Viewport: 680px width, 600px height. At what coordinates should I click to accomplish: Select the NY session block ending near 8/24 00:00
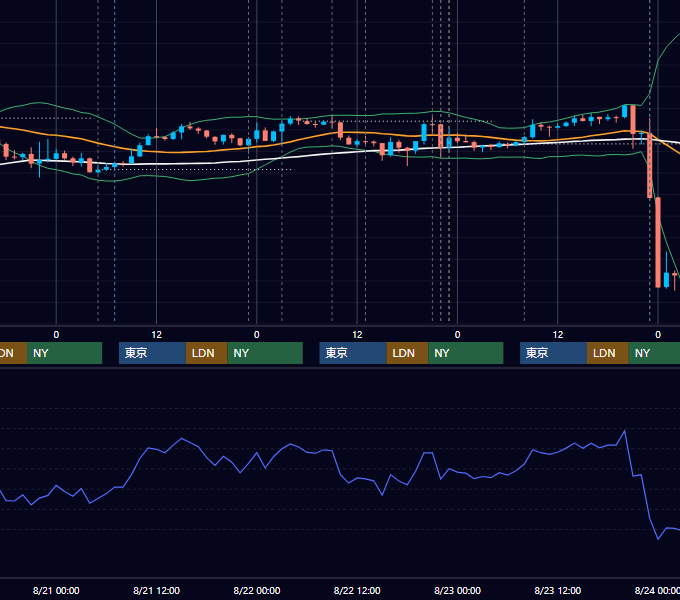(654, 353)
